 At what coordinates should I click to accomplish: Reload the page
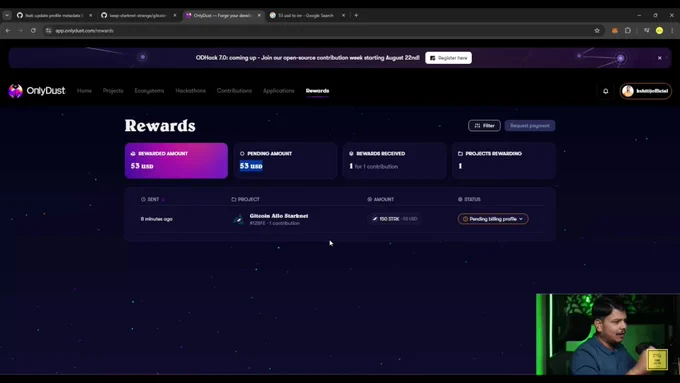pyautogui.click(x=33, y=30)
